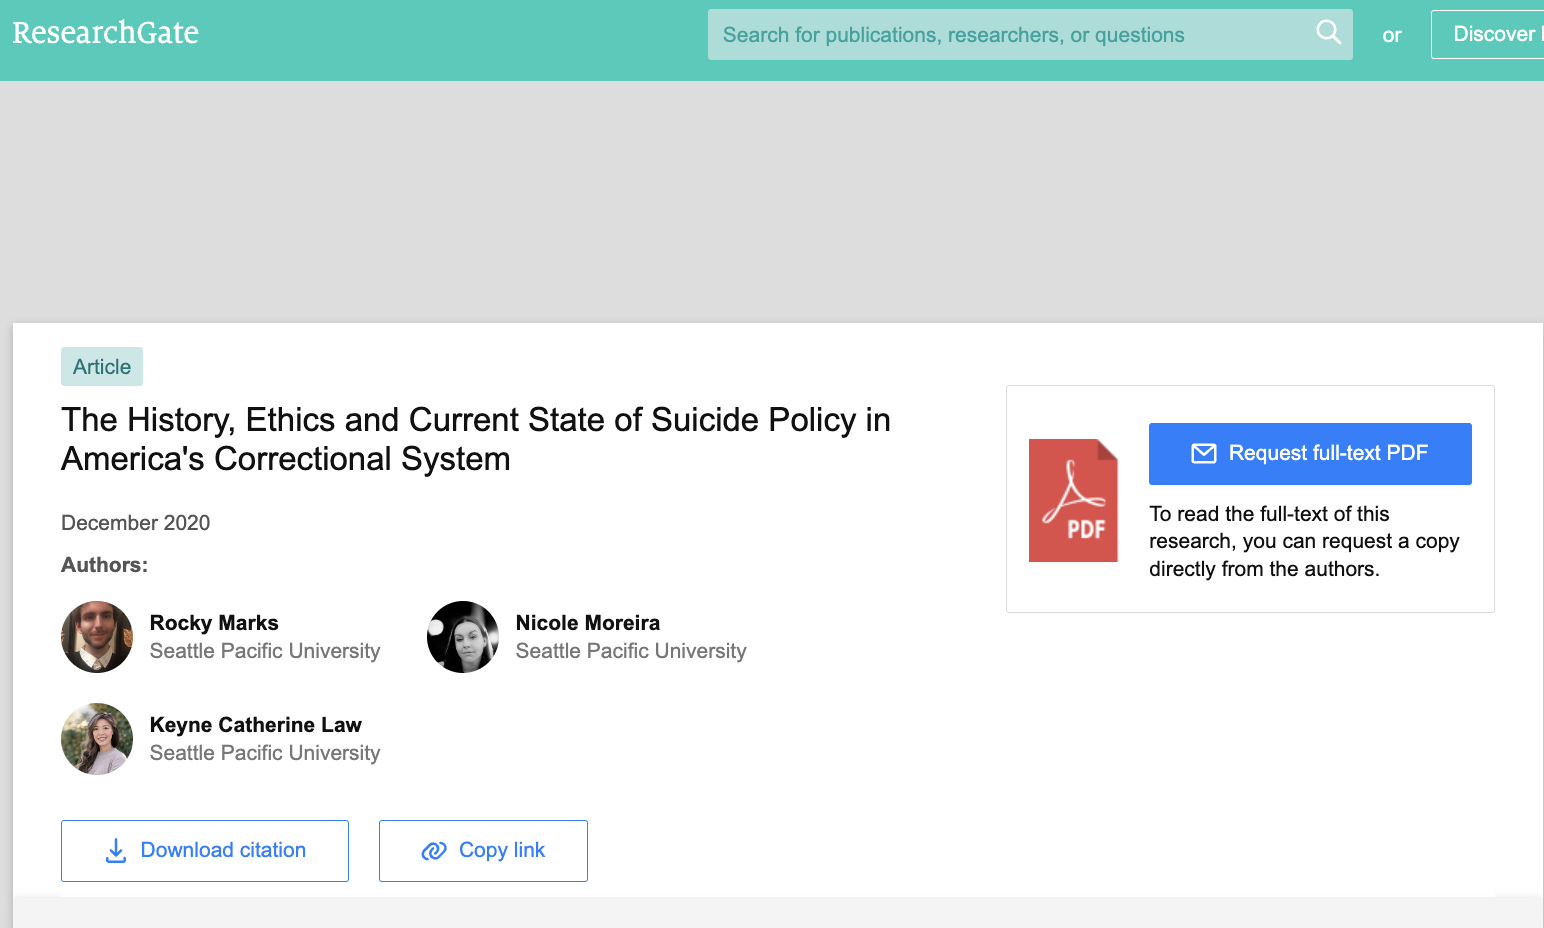Image resolution: width=1544 pixels, height=928 pixels.
Task: Click the Authors: label
Action: (105, 565)
